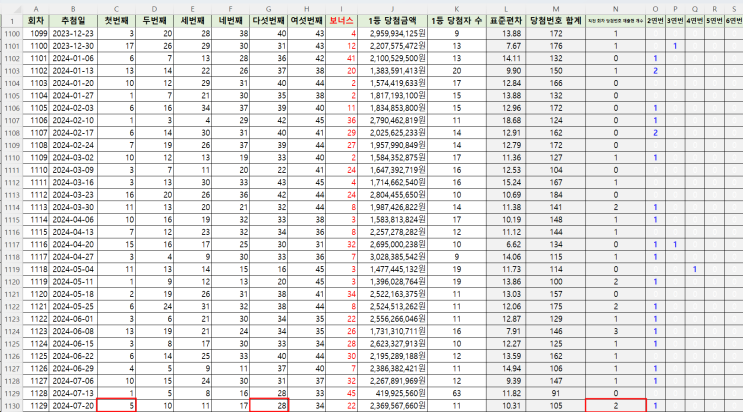Click the date cell 2024-05-04
Screen dimensions: 743x412
[73, 269]
